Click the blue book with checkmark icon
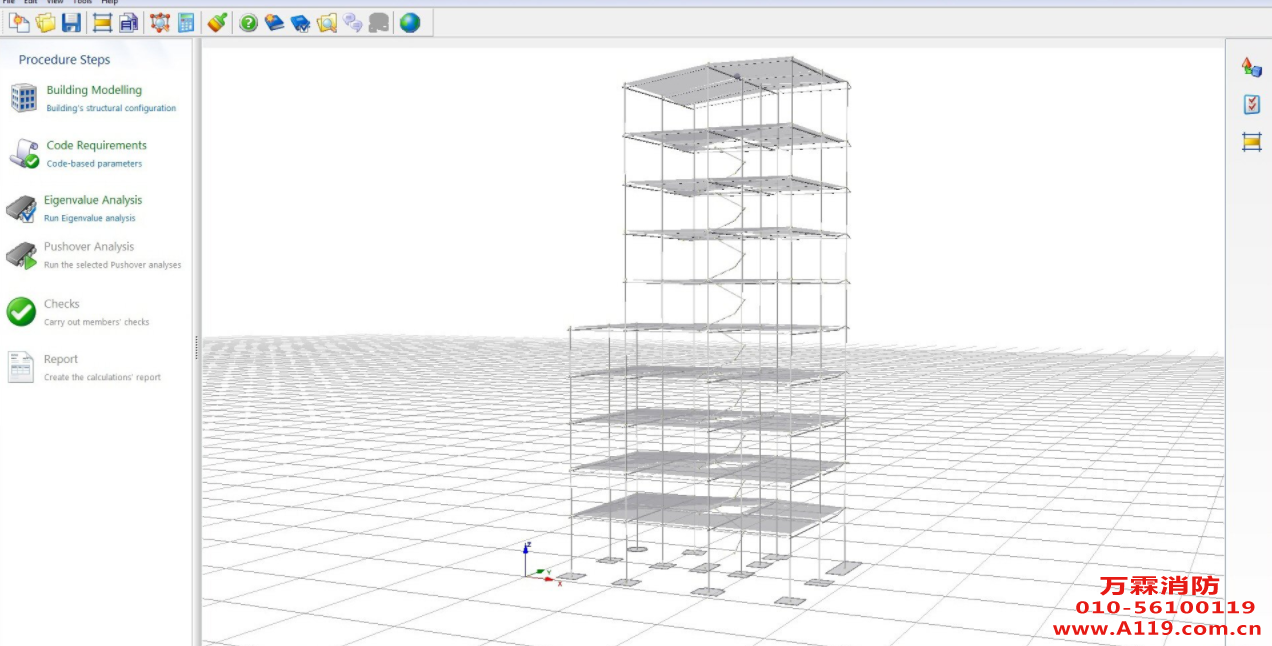Image resolution: width=1272 pixels, height=646 pixels. [x=300, y=23]
